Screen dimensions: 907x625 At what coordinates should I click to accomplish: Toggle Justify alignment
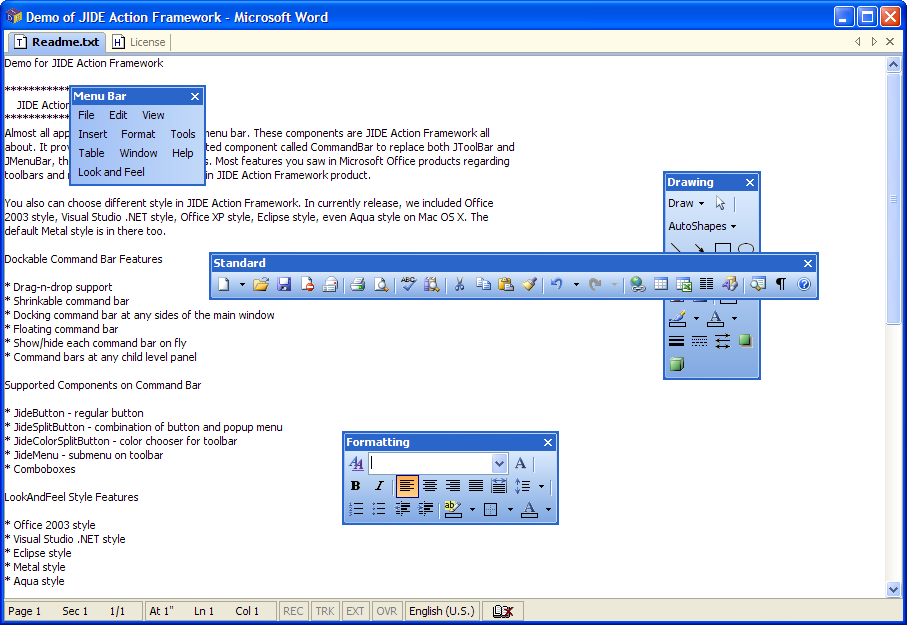tap(476, 486)
